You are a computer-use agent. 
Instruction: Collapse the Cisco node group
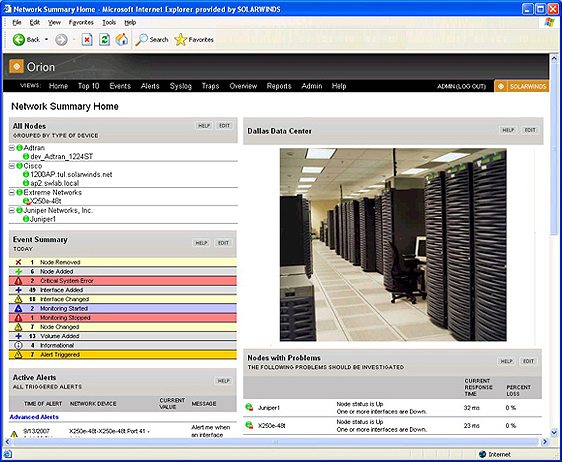pos(12,166)
